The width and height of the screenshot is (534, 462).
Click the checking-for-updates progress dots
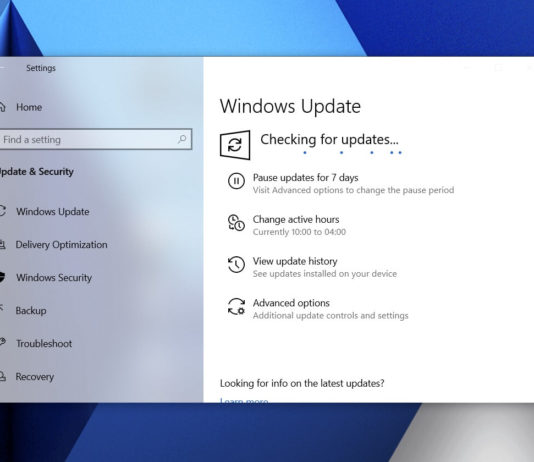click(x=353, y=153)
